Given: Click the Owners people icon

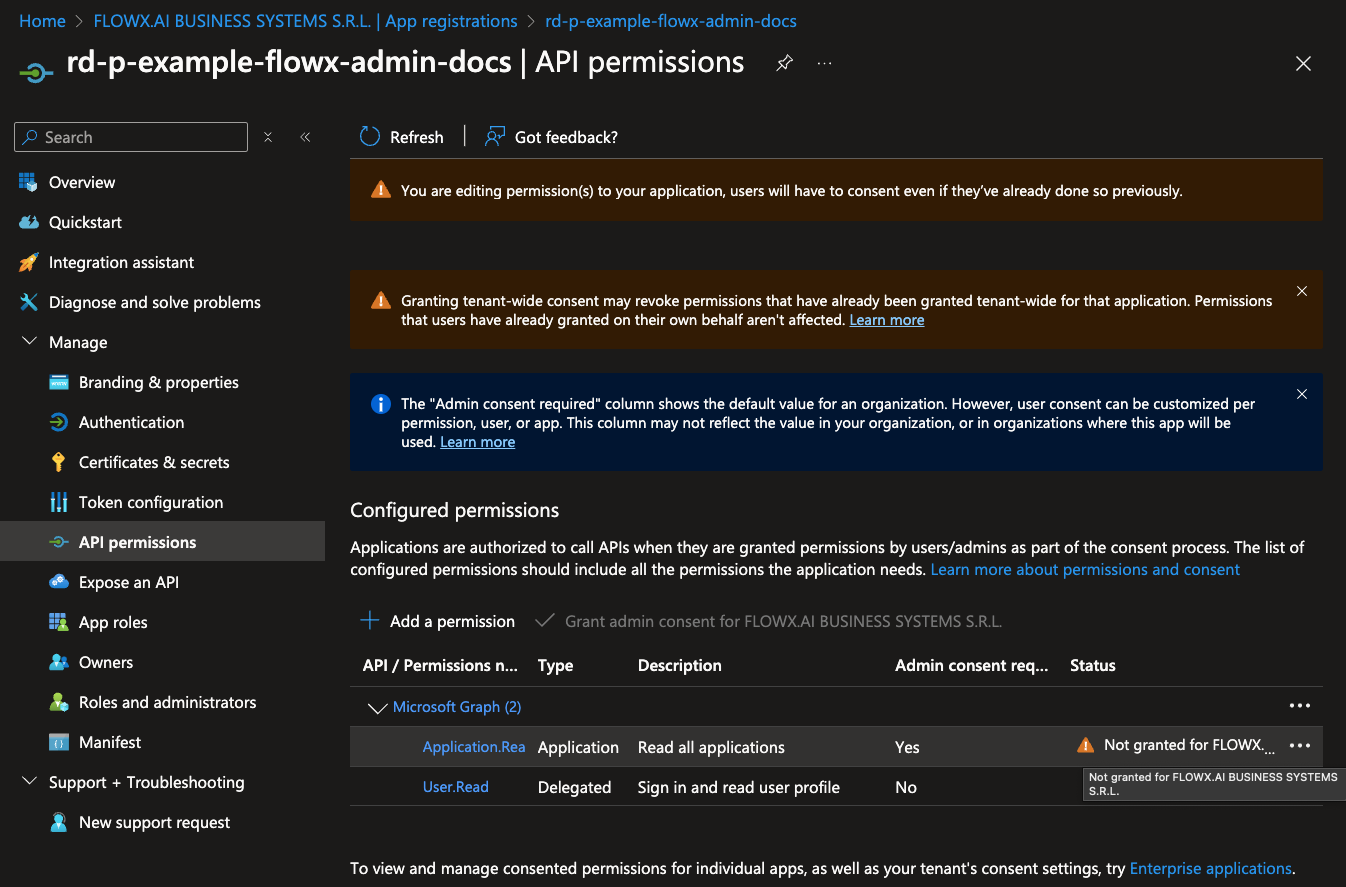Looking at the screenshot, I should (59, 662).
